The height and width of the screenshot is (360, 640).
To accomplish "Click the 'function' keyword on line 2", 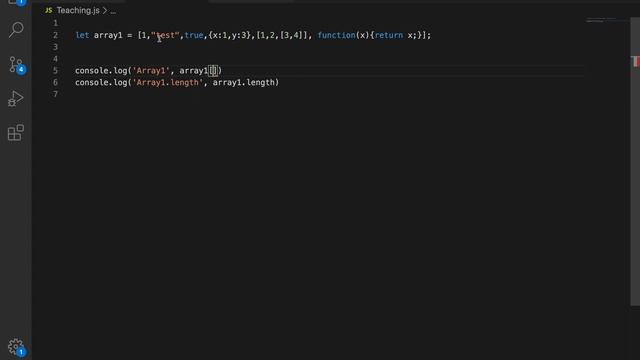I will 336,35.
